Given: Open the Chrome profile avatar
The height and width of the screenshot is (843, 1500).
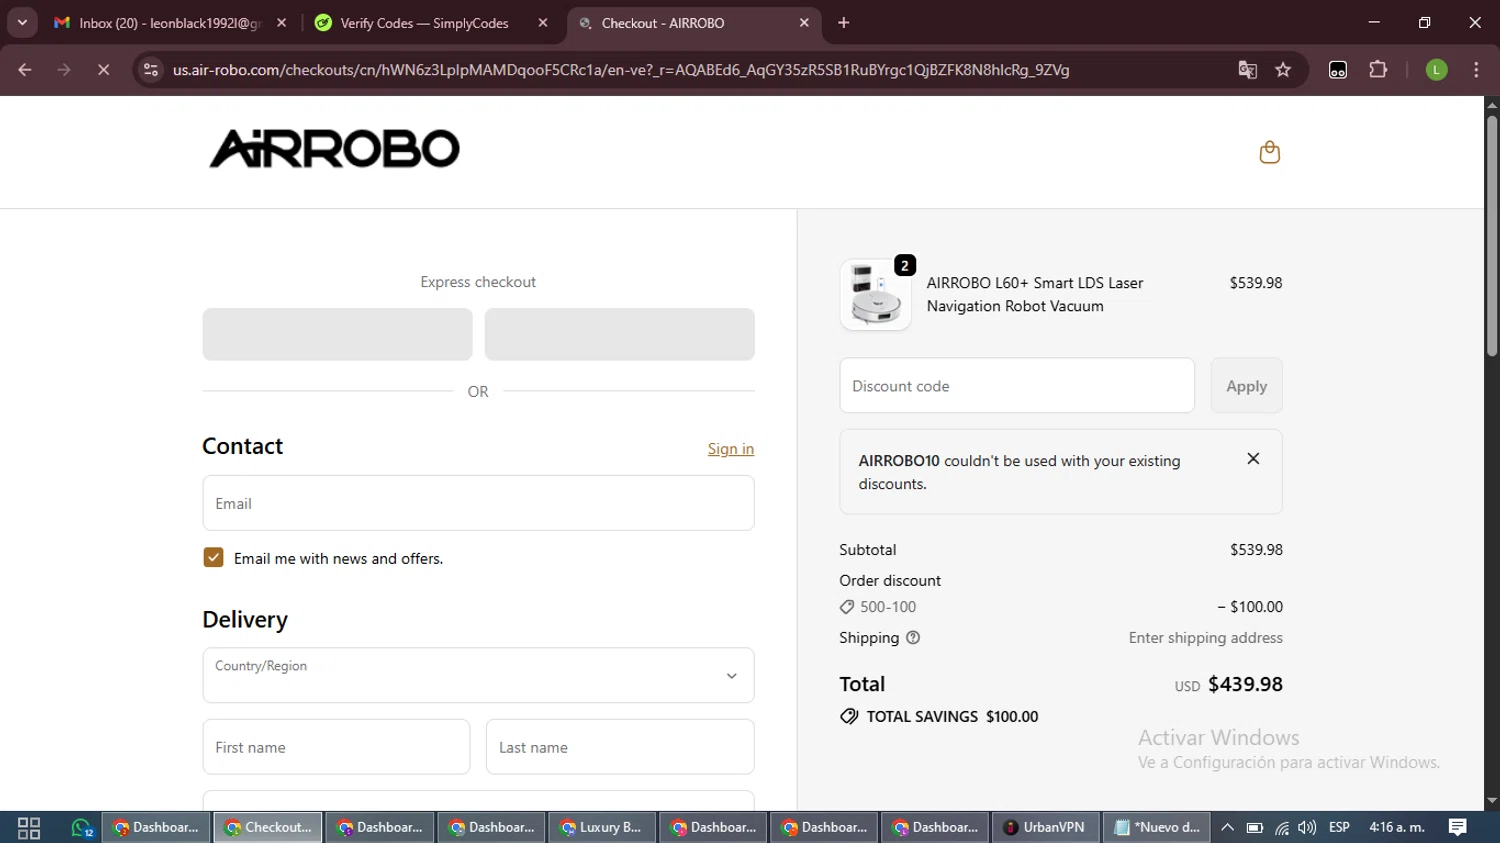Looking at the screenshot, I should (x=1436, y=70).
